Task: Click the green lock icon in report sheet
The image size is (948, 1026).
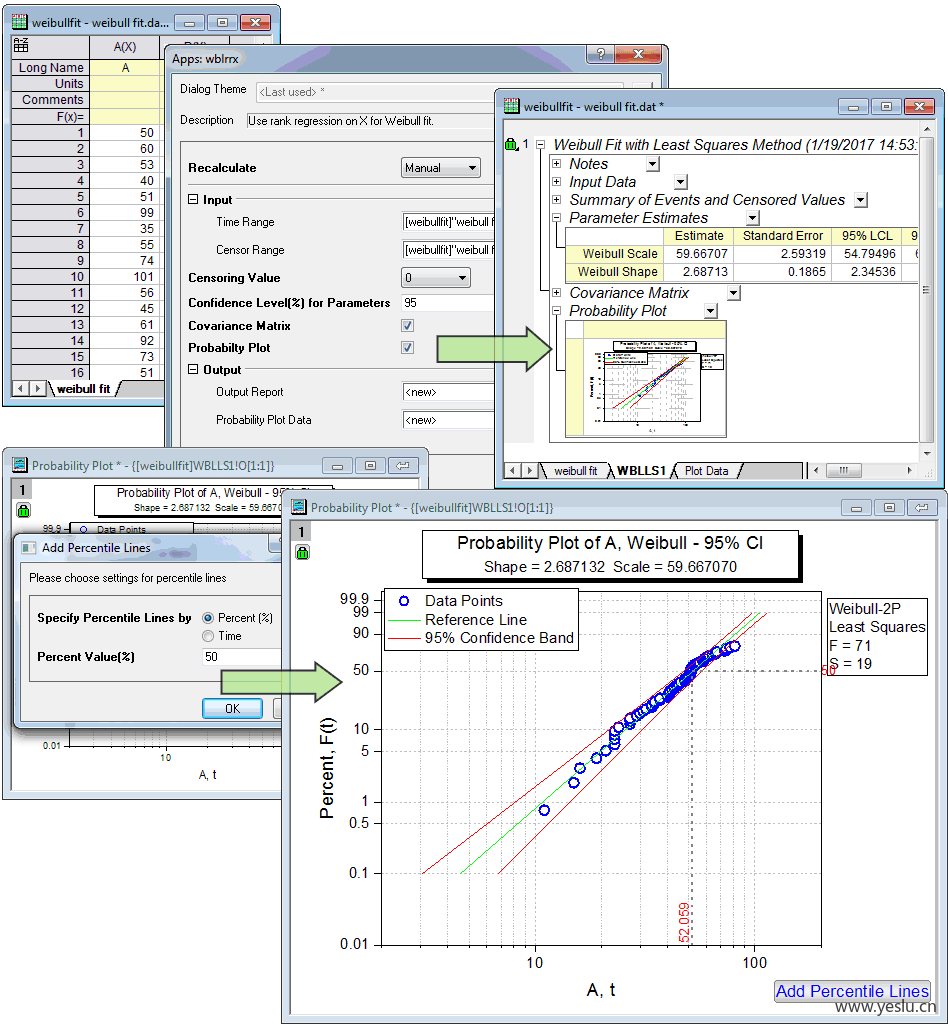Action: (511, 144)
